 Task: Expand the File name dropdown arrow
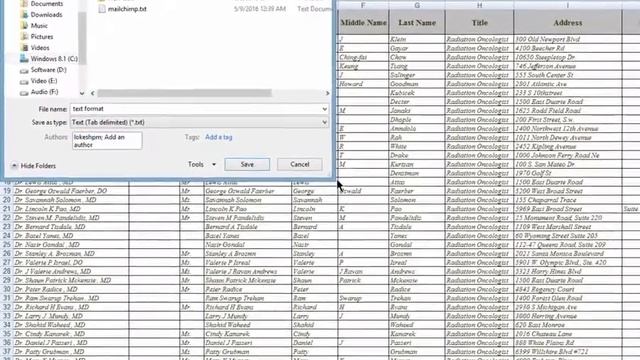click(x=324, y=109)
